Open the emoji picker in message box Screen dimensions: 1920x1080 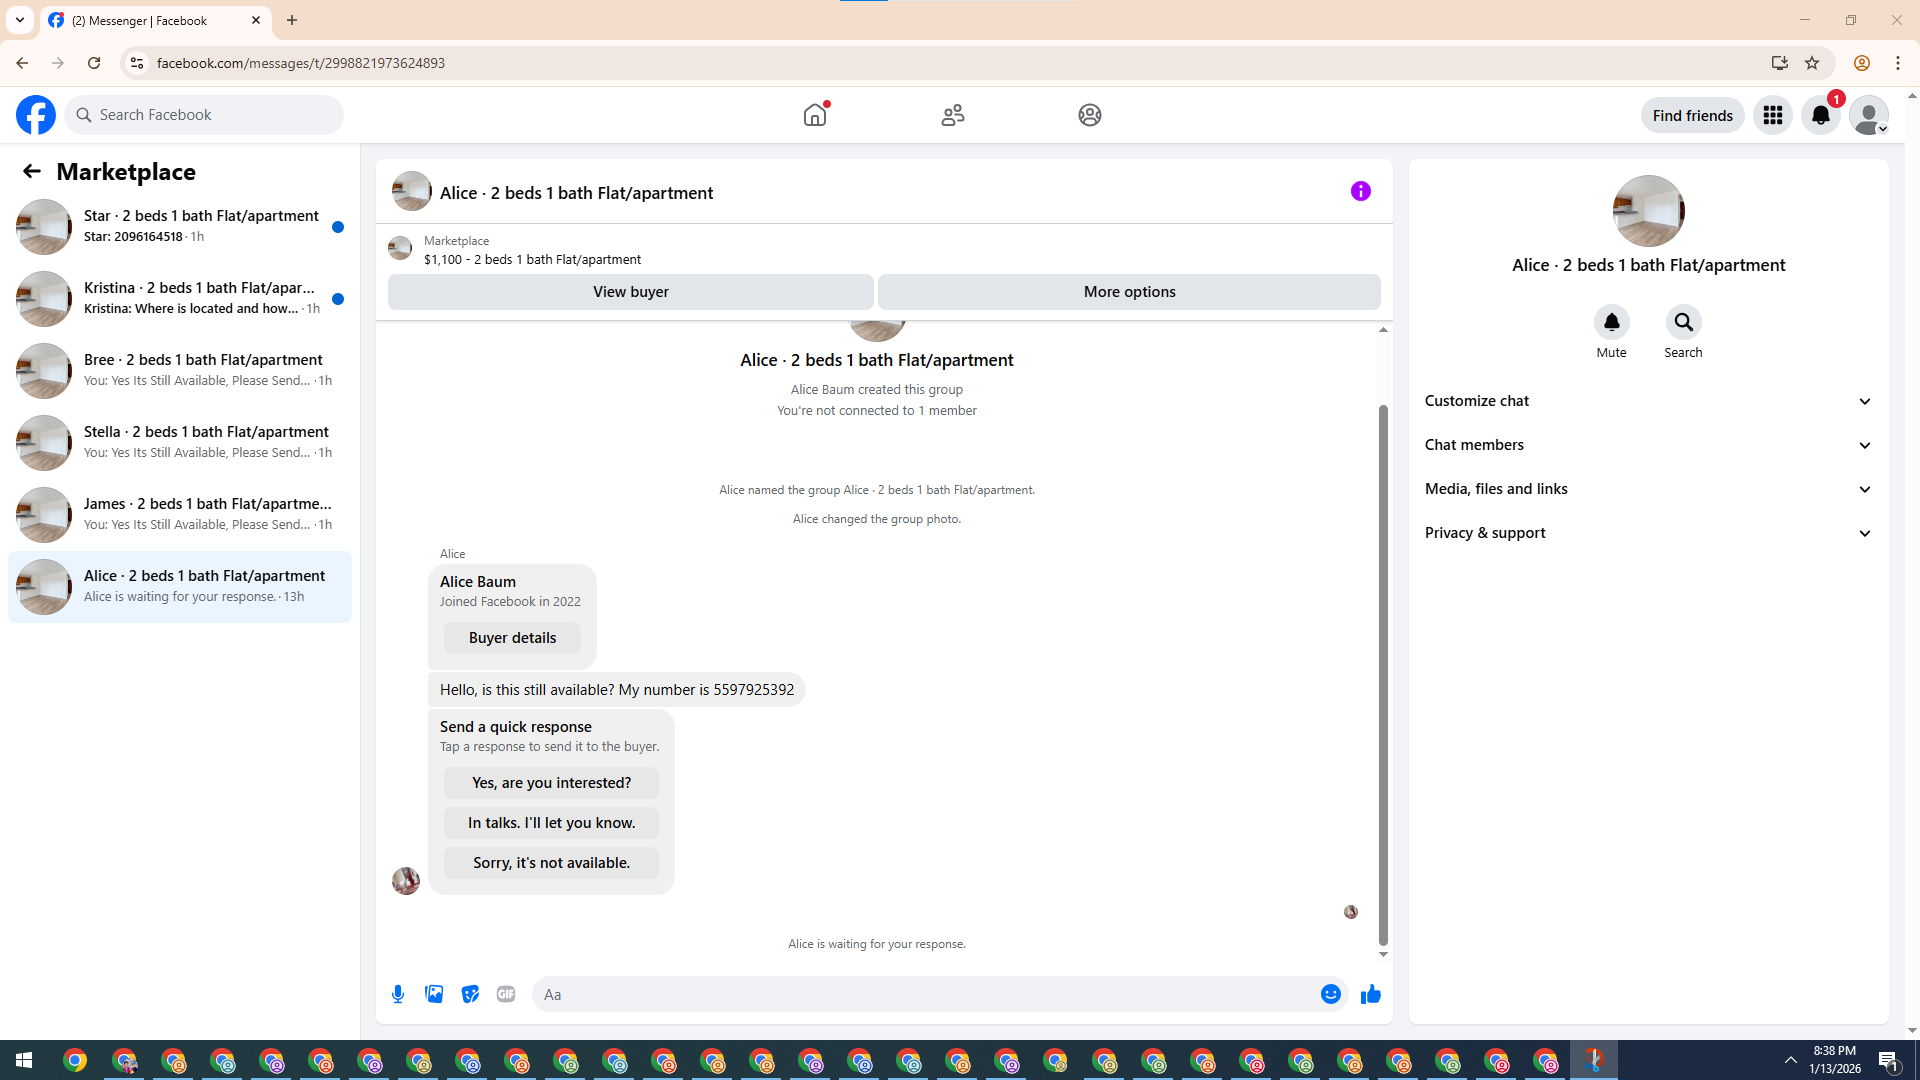click(1330, 994)
